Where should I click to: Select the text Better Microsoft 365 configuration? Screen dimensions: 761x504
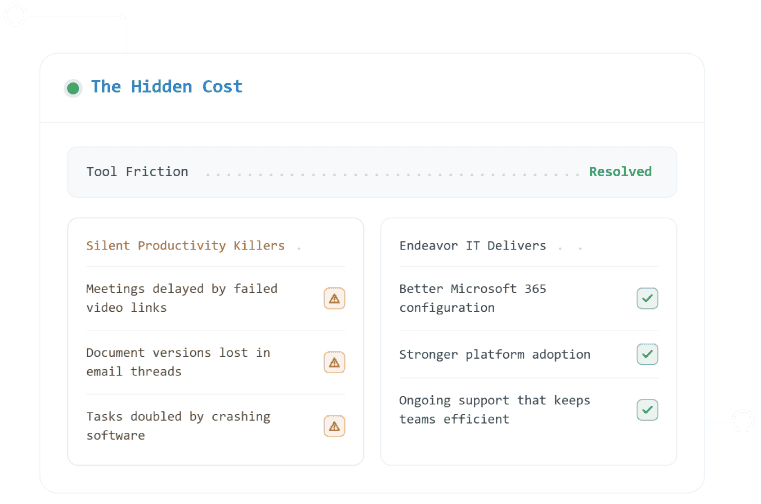tap(472, 298)
